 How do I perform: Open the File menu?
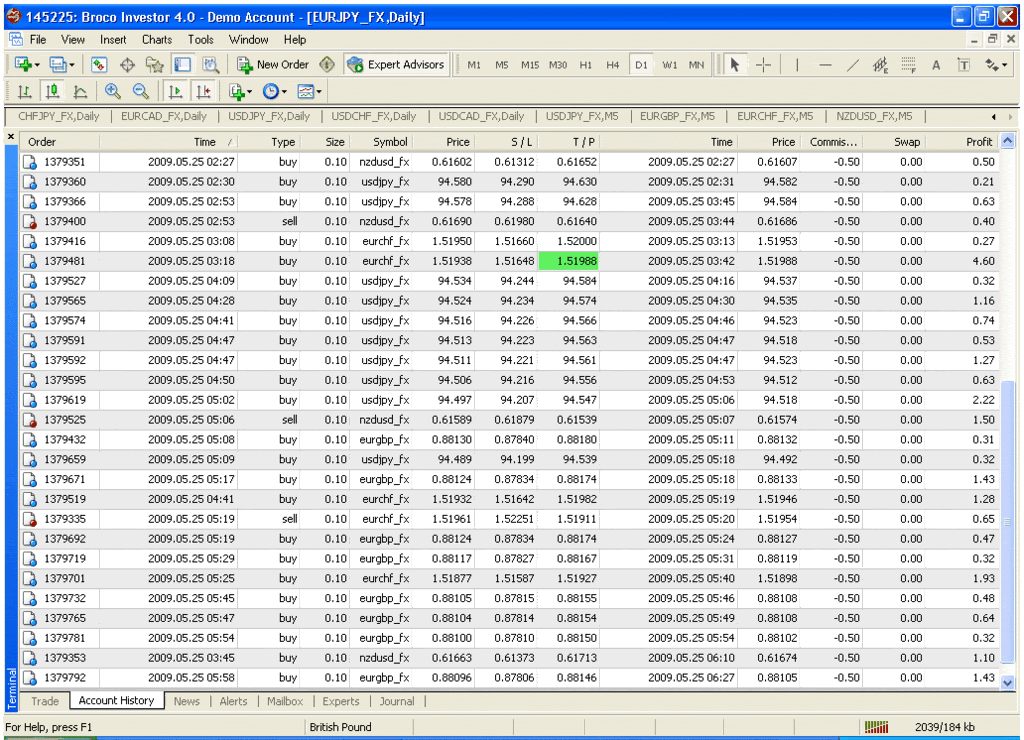point(38,40)
